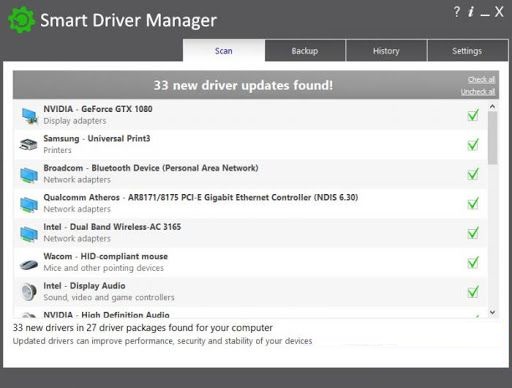The height and width of the screenshot is (388, 512).
Task: Click the driver list scroll down arrow
Action: [x=492, y=312]
